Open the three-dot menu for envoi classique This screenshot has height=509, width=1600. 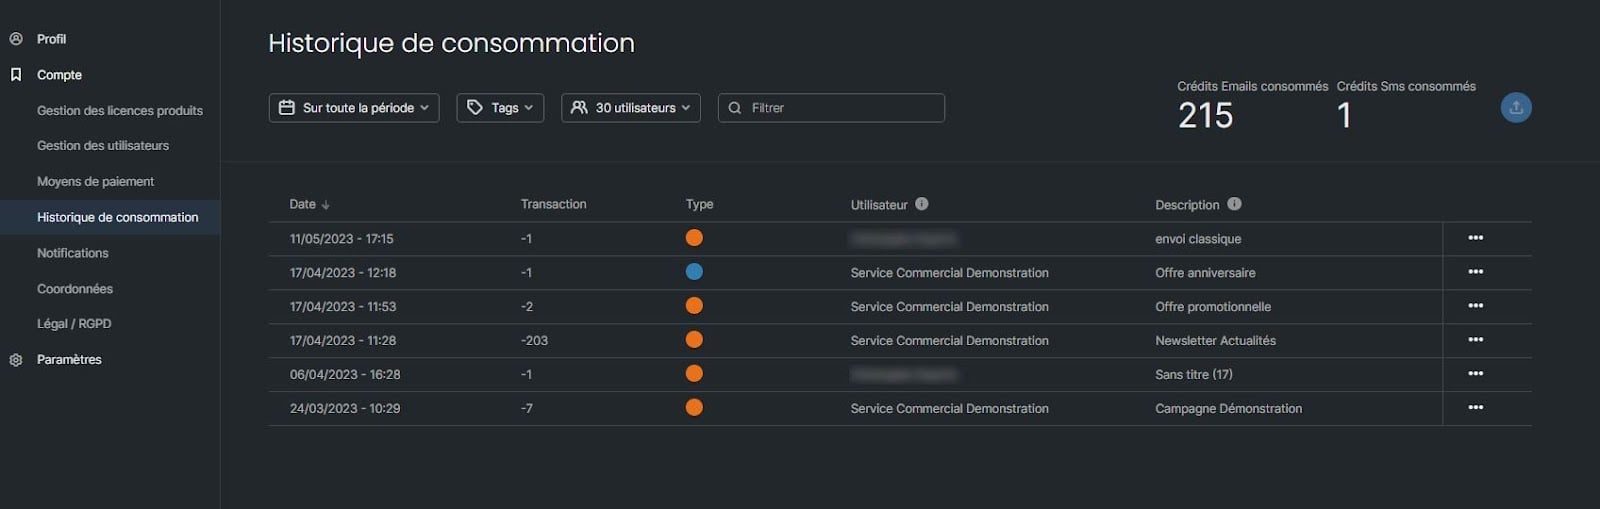tap(1475, 238)
